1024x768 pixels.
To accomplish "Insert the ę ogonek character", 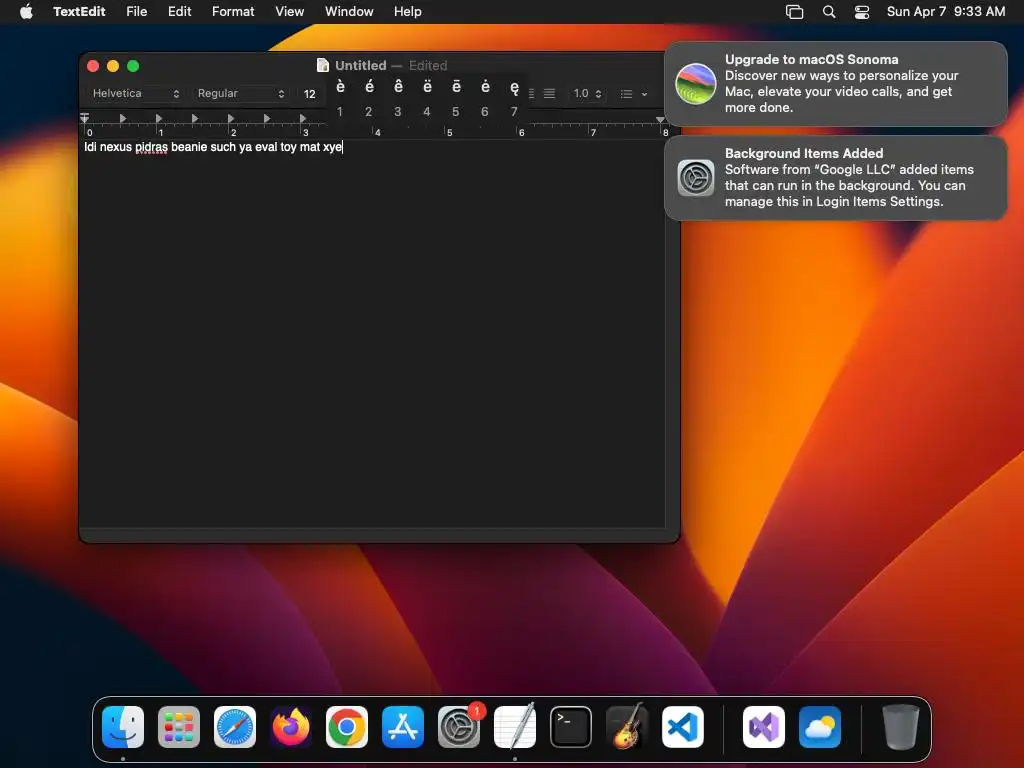I will (x=514, y=88).
